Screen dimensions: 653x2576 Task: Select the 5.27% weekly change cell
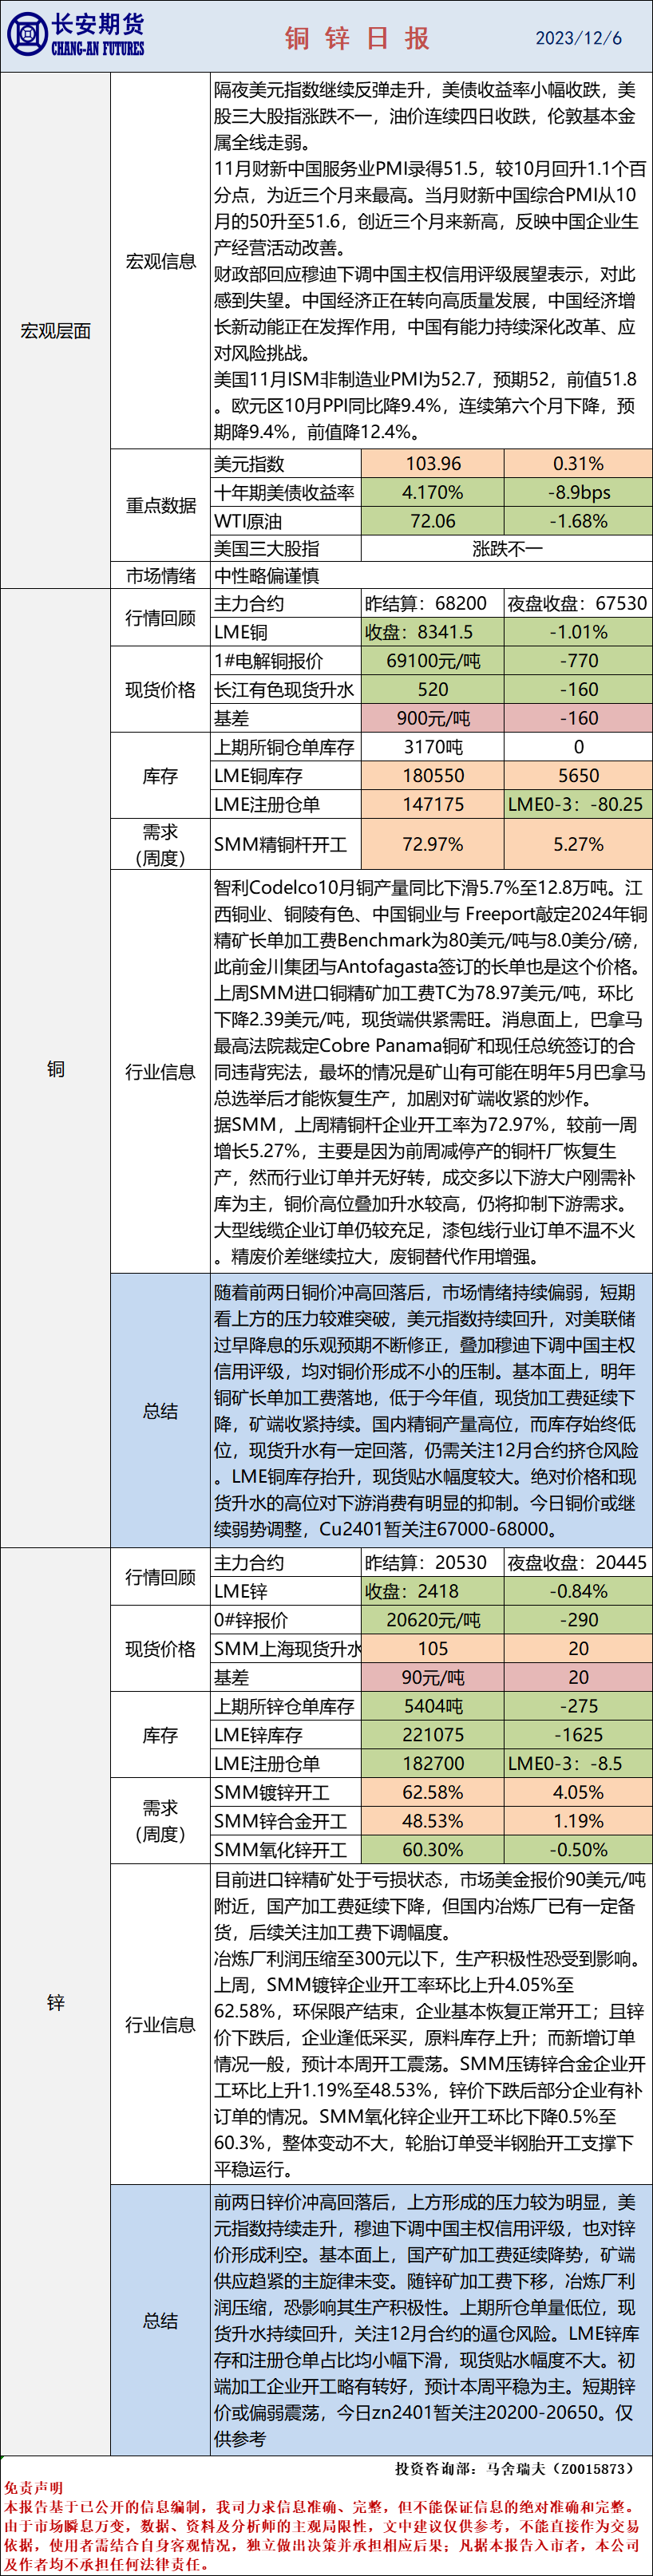[578, 844]
